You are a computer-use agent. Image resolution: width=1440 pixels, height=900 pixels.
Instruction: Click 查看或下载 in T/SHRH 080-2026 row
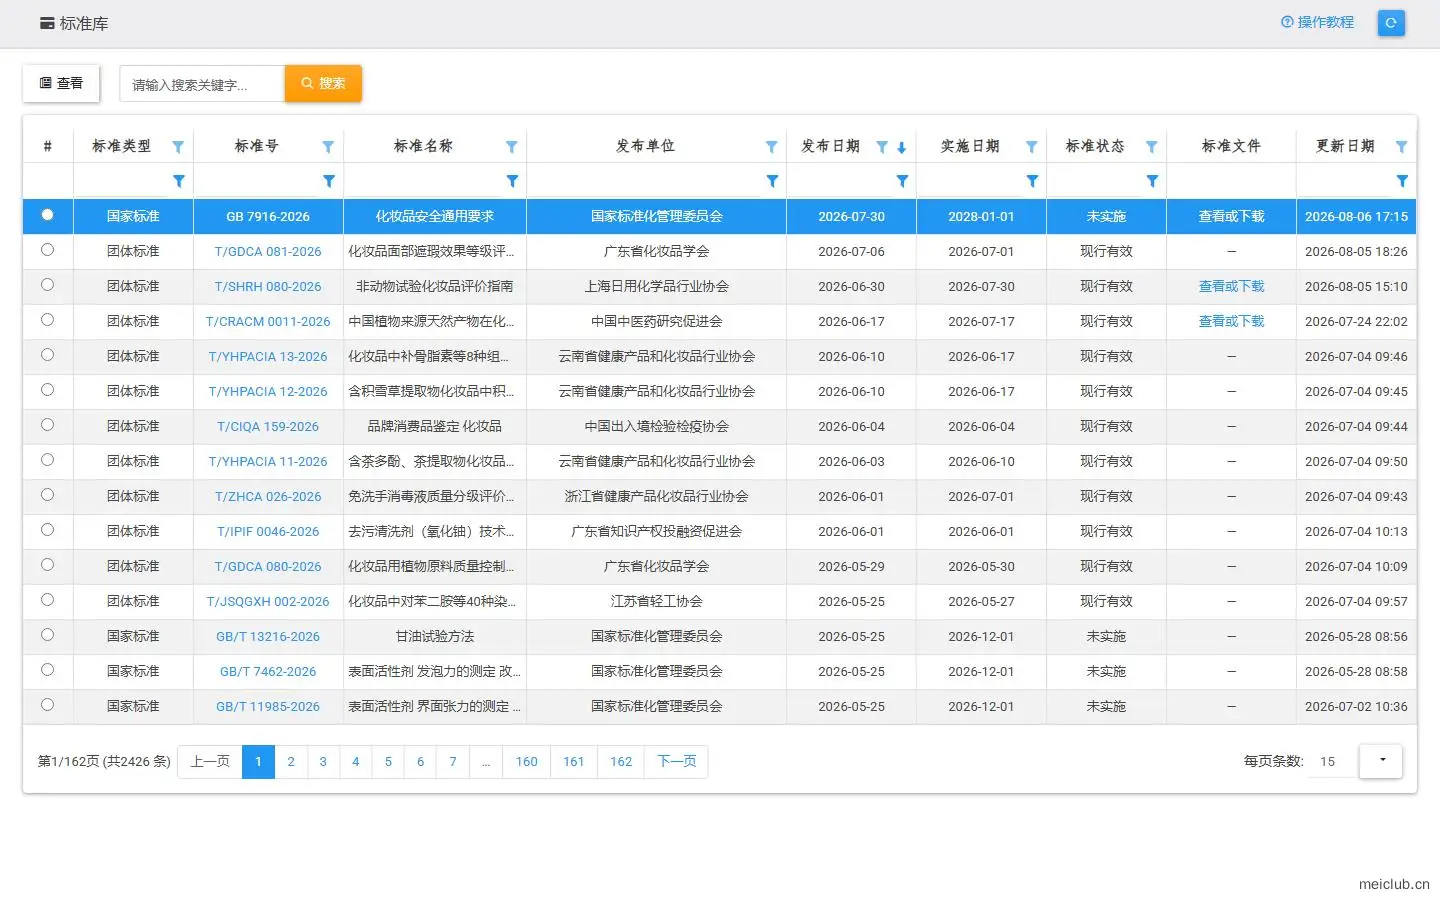(x=1231, y=287)
